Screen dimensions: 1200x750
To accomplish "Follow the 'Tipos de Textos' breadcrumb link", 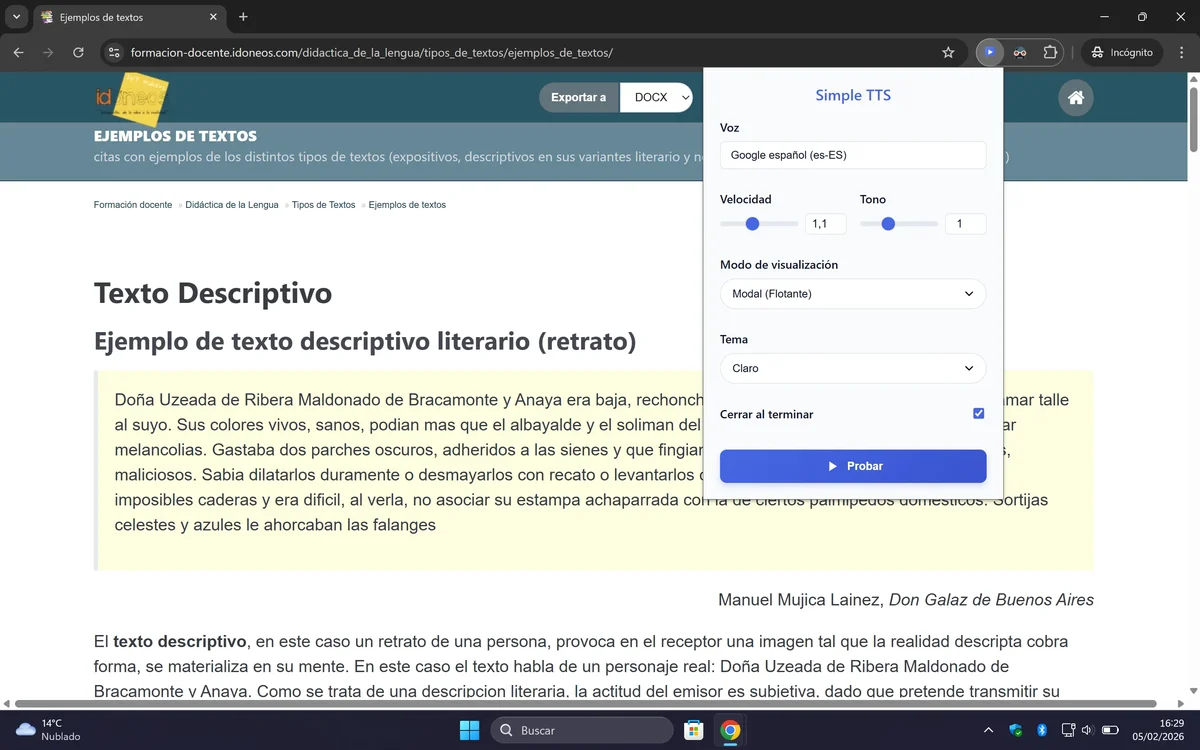I will click(x=322, y=204).
